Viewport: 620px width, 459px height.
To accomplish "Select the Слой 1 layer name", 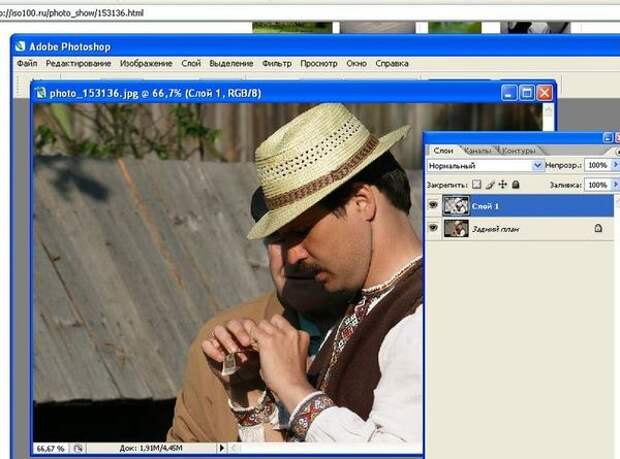I will click(485, 206).
